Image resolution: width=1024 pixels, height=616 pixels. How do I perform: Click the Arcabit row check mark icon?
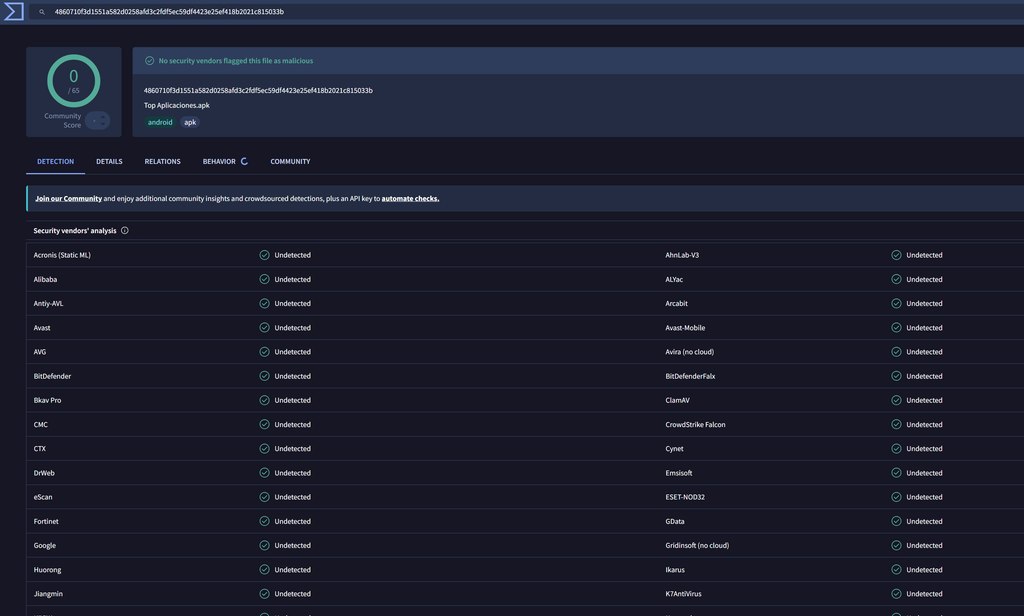tap(897, 304)
